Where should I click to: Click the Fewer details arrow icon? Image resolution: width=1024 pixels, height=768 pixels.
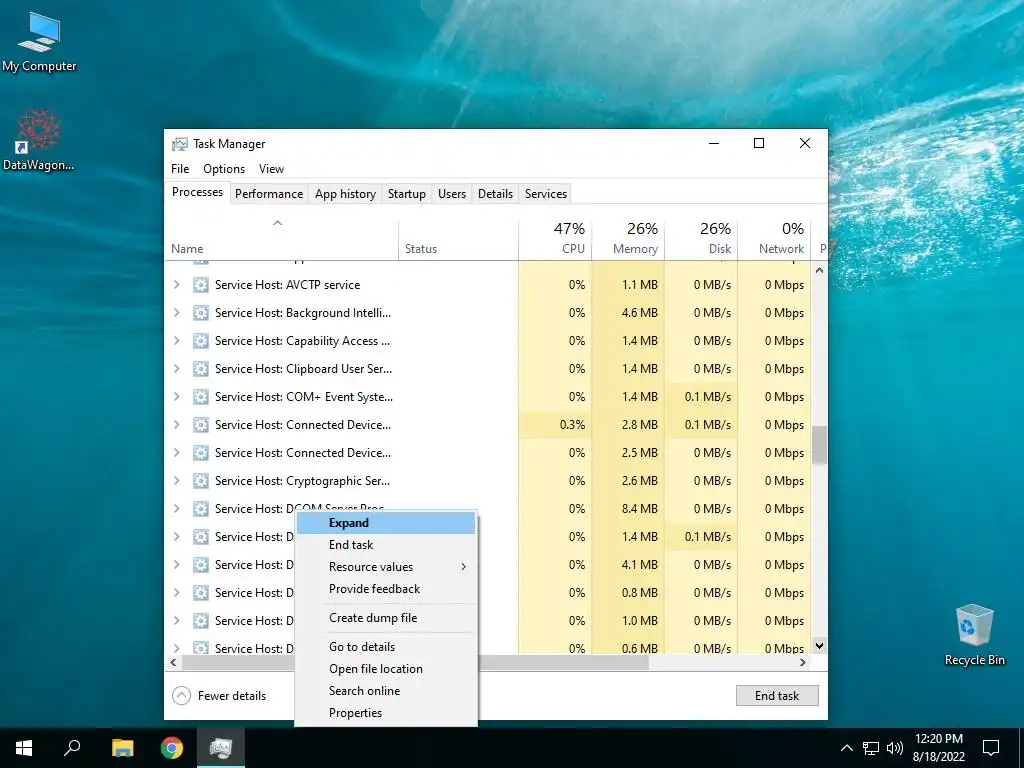point(182,696)
